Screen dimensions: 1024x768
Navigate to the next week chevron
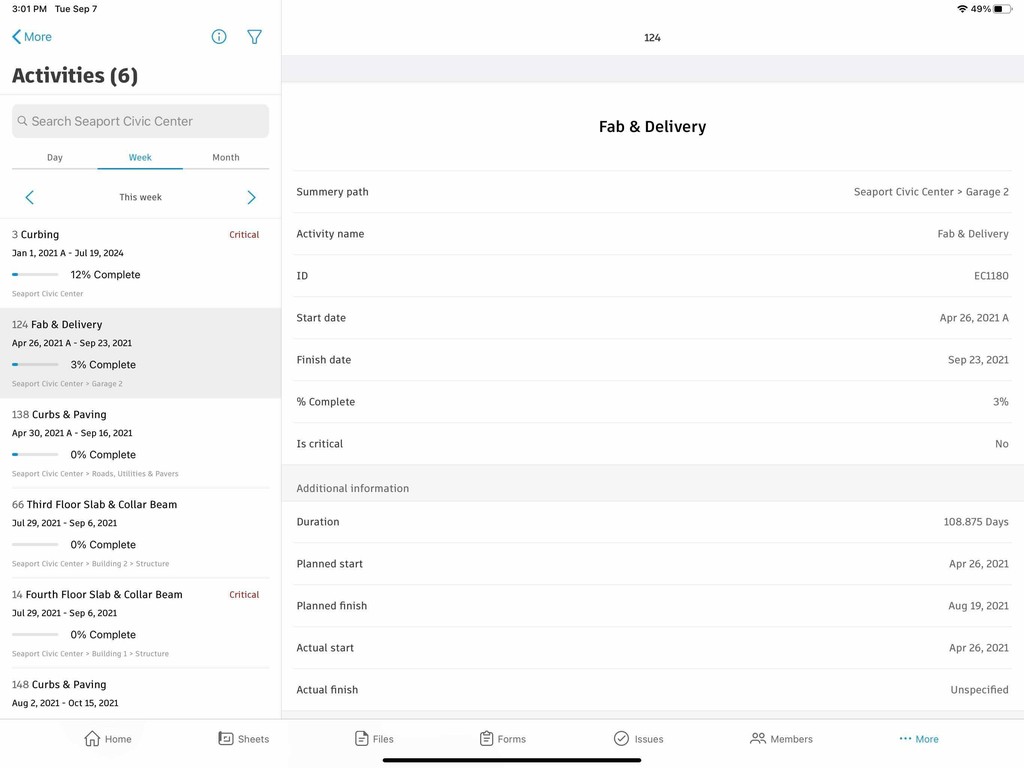tap(251, 197)
